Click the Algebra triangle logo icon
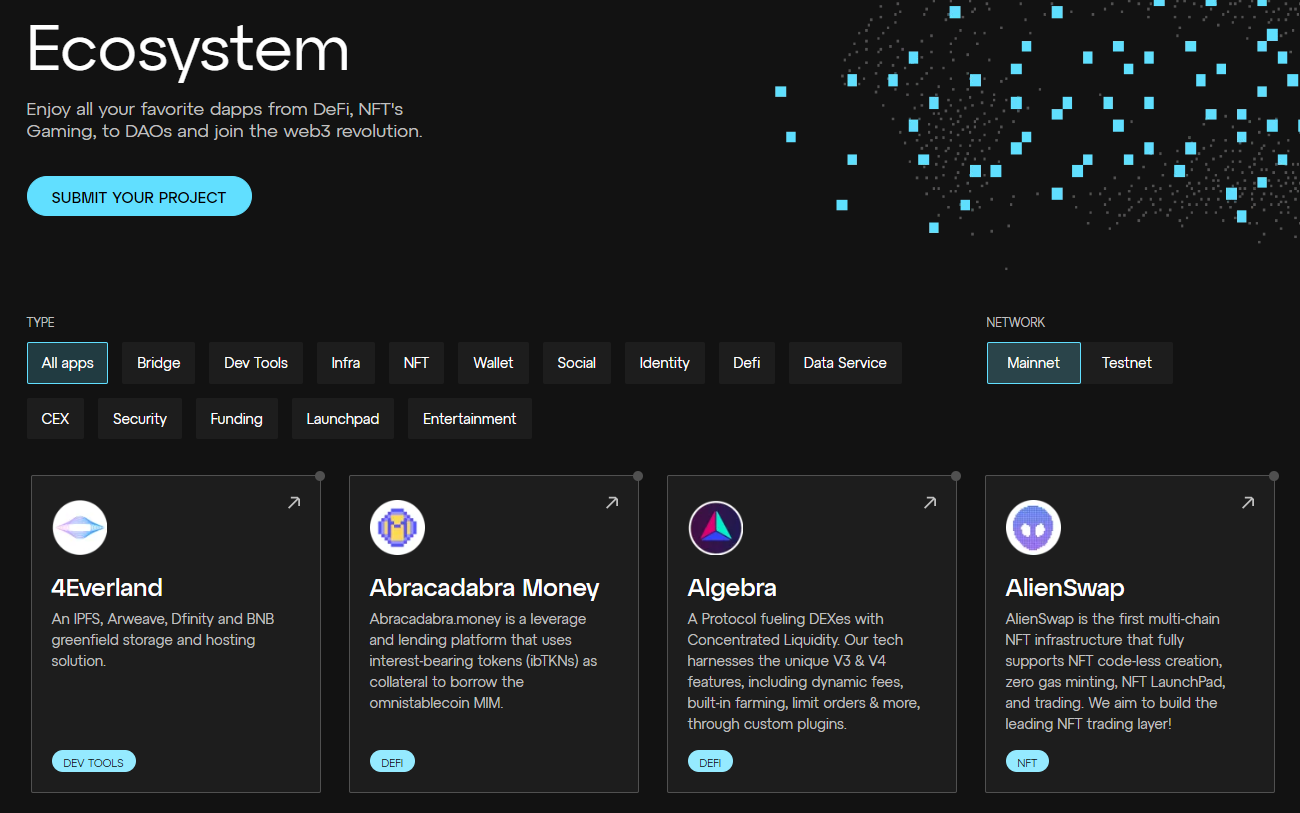1300x813 pixels. [x=715, y=527]
